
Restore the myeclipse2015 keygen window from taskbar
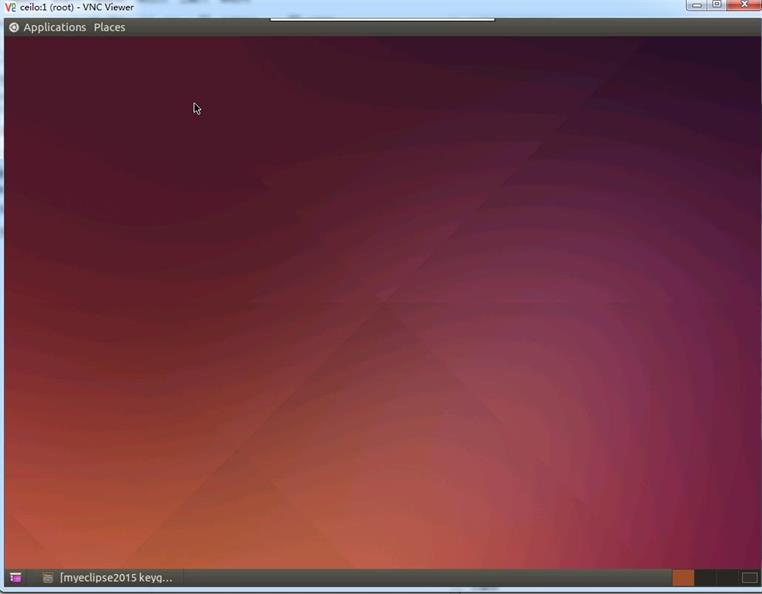[x=108, y=577]
